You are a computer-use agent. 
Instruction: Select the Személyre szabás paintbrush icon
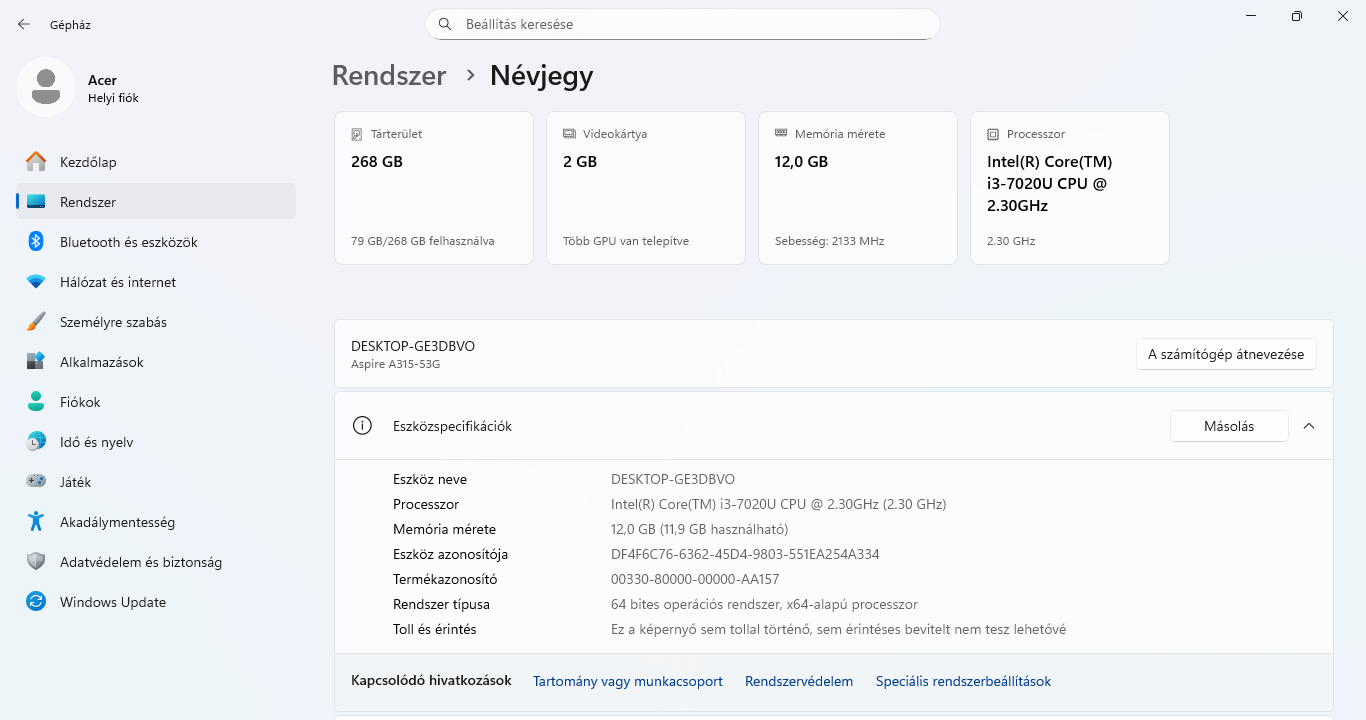click(x=36, y=322)
